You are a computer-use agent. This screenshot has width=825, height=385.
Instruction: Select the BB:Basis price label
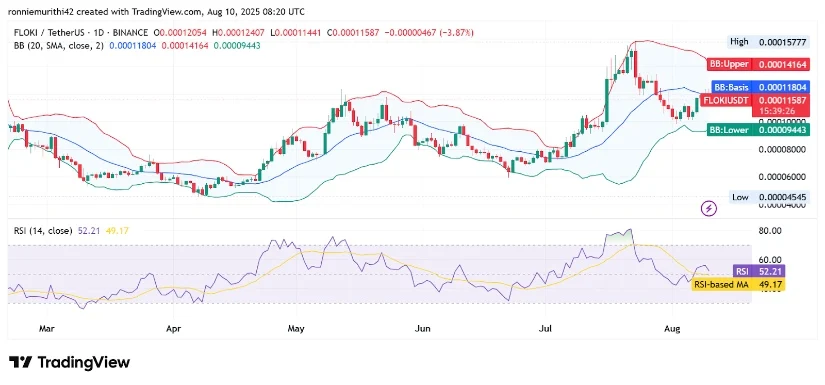click(x=760, y=87)
